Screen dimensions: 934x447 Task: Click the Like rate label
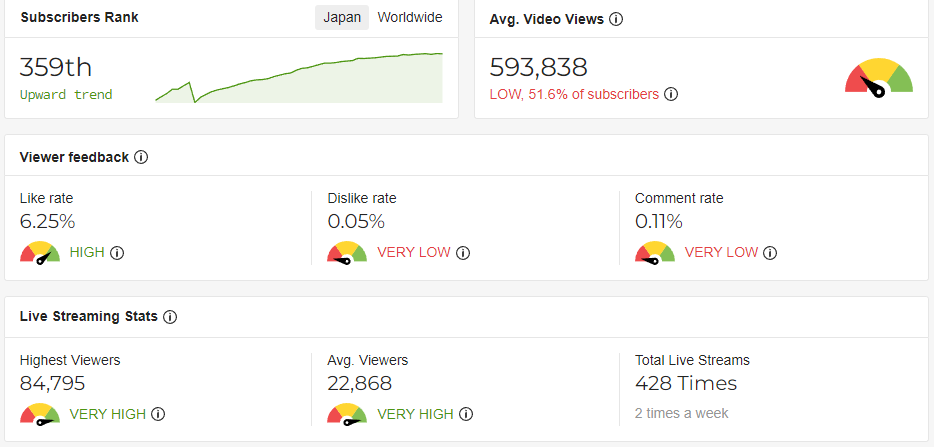(x=46, y=198)
